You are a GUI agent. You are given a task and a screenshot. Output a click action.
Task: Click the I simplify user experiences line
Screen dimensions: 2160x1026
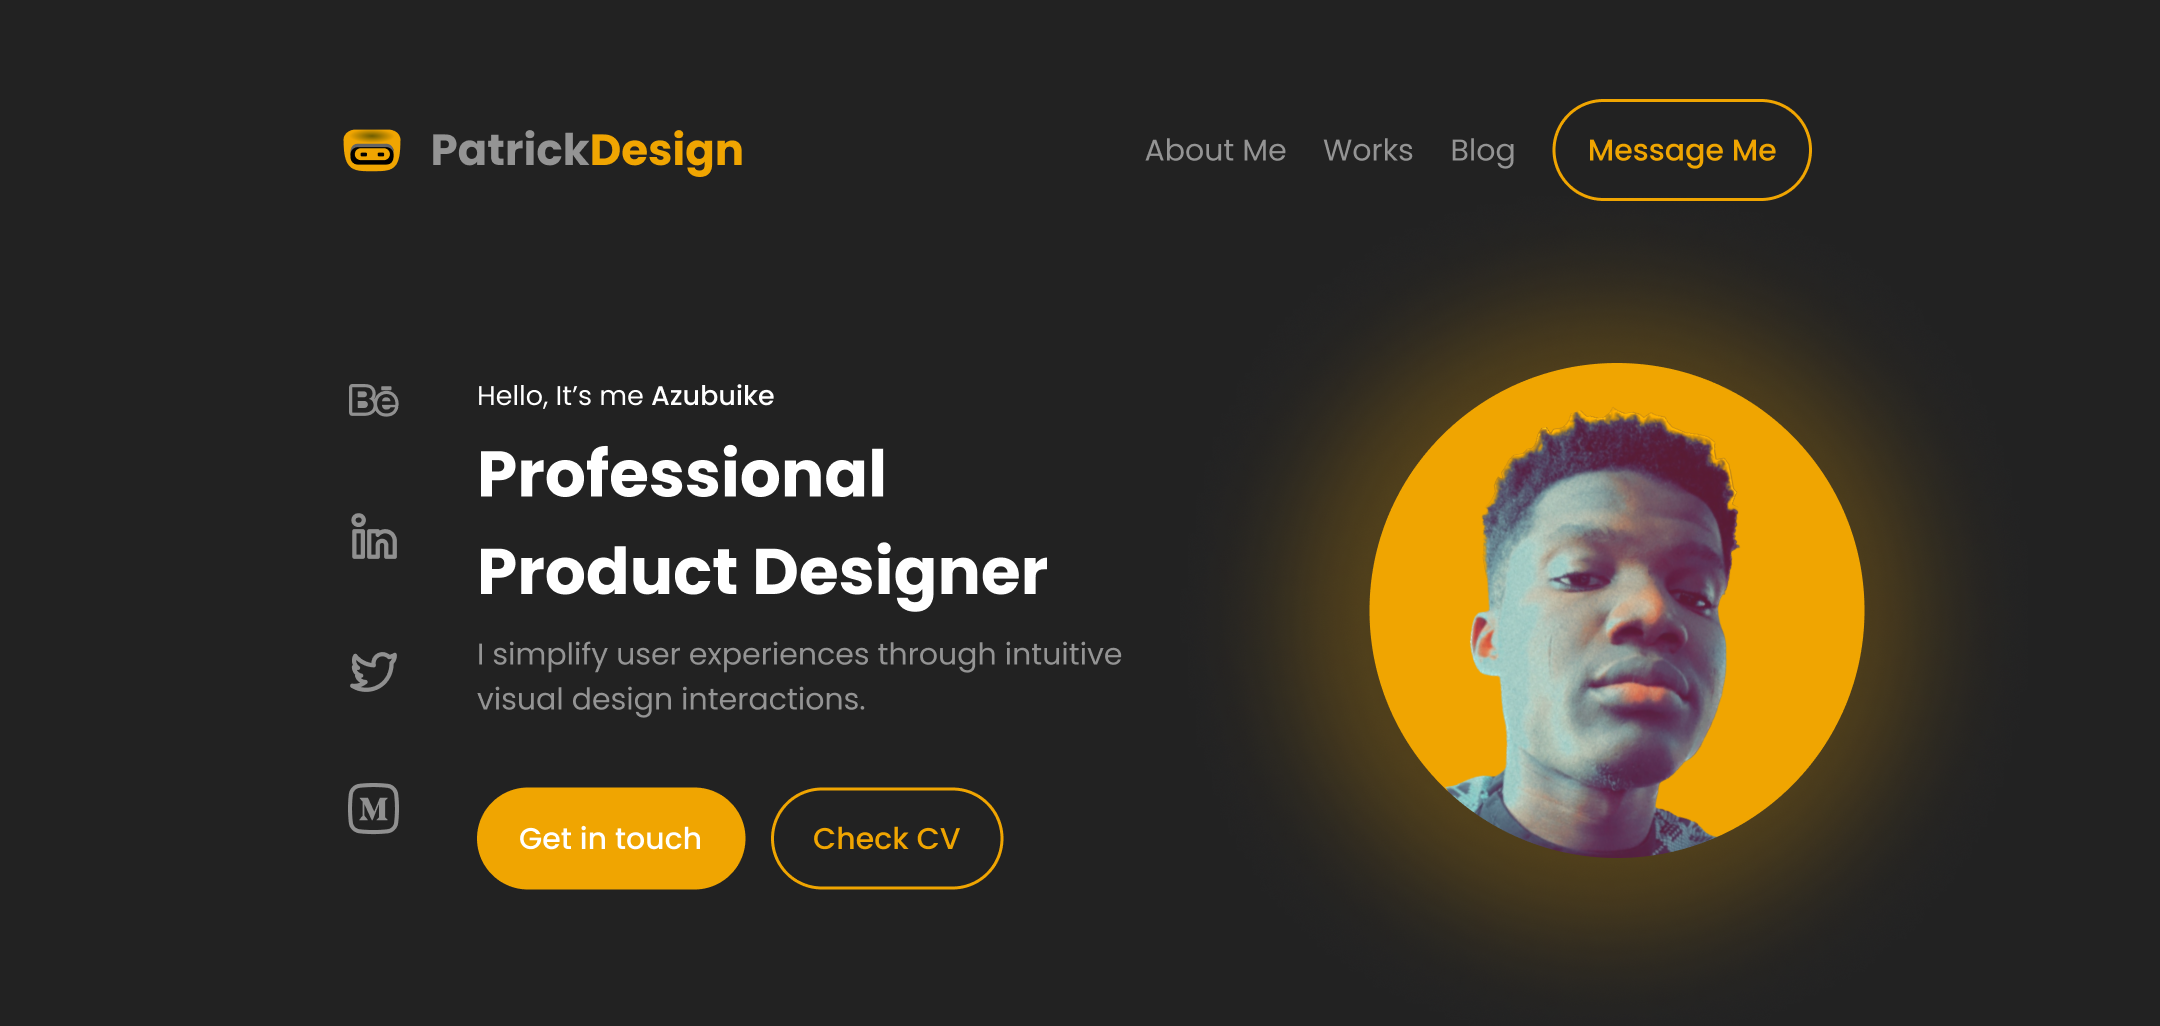pos(799,655)
